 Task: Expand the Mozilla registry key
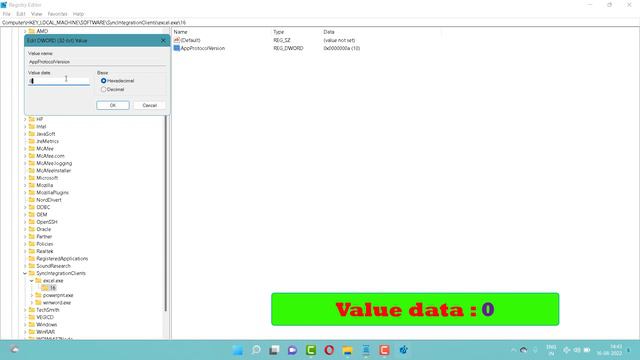click(25, 185)
